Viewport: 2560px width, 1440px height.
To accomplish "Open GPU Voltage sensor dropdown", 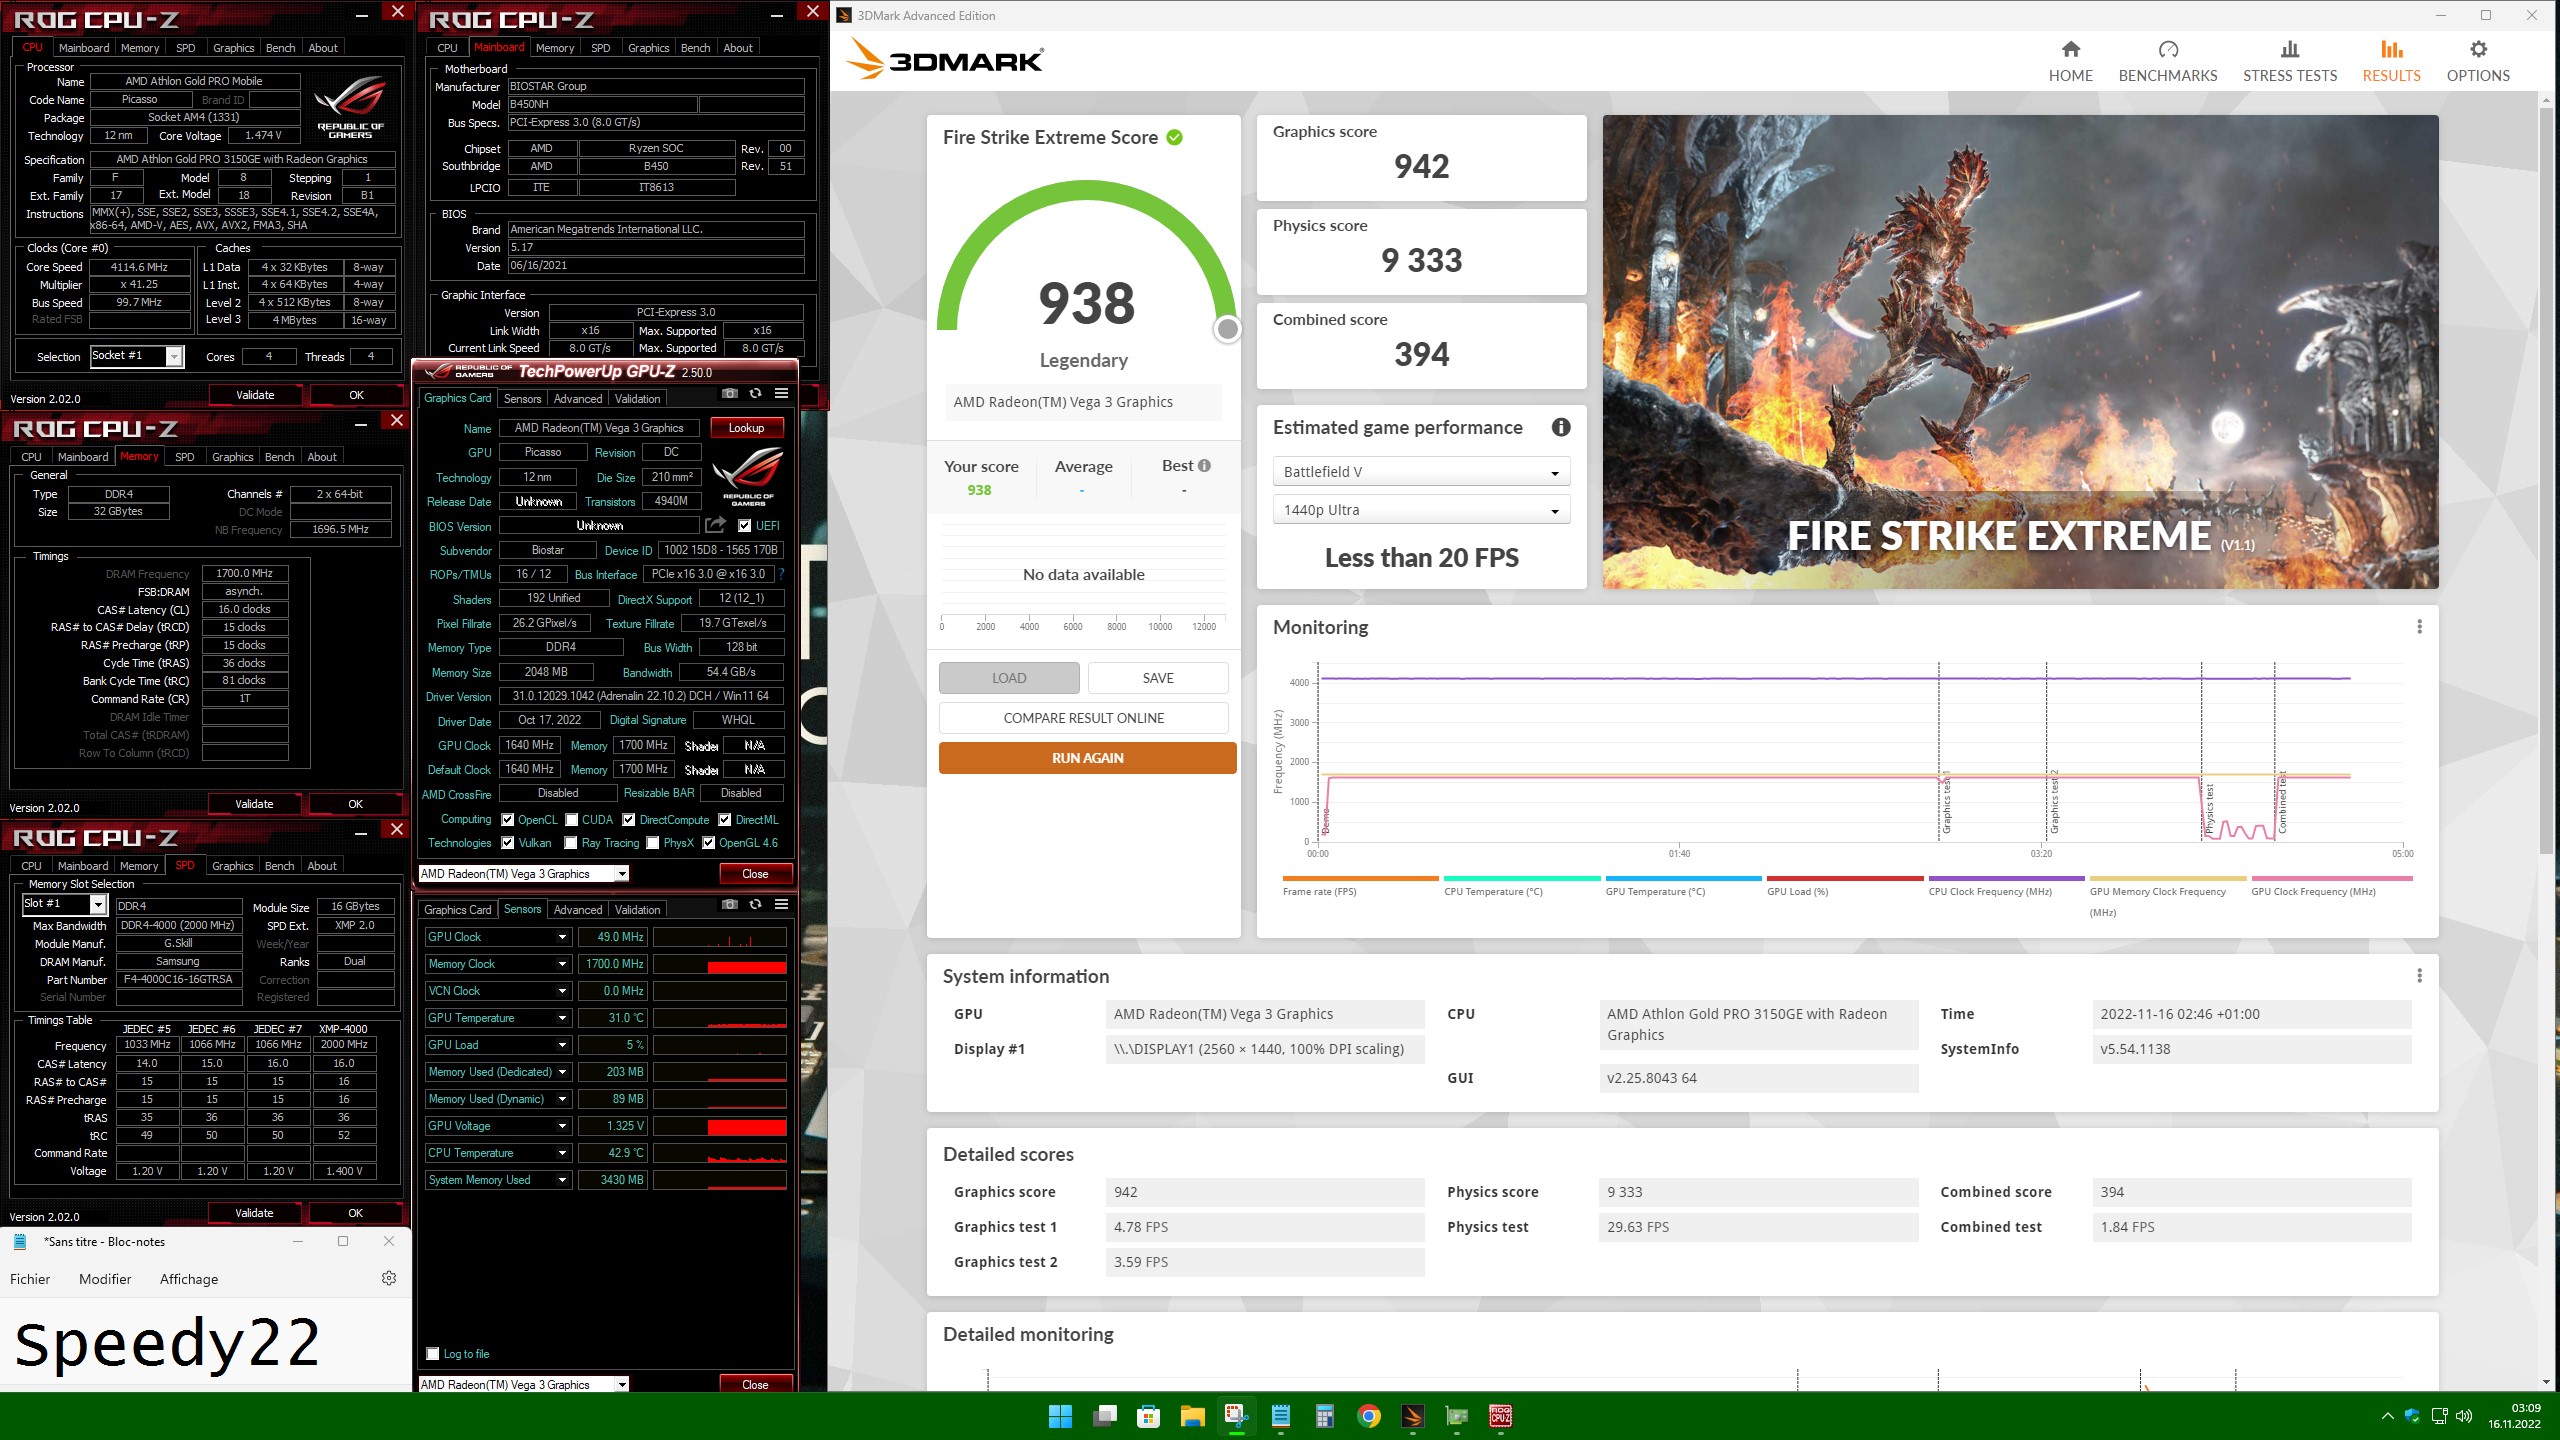I will (x=562, y=1126).
